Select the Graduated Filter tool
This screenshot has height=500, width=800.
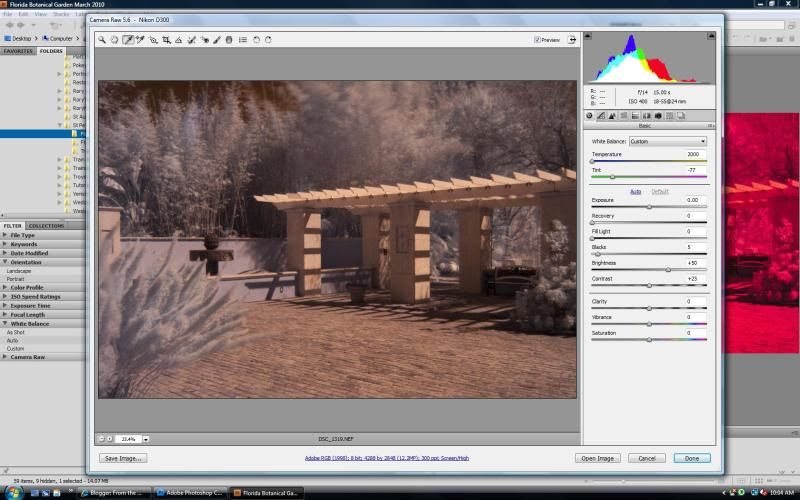click(x=229, y=39)
